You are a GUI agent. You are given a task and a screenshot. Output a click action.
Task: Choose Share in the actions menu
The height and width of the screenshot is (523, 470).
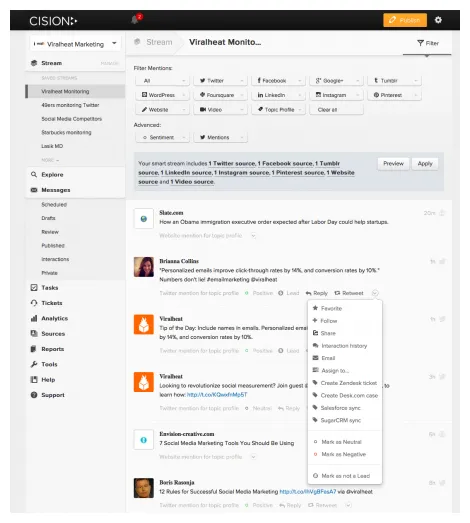pyautogui.click(x=345, y=333)
